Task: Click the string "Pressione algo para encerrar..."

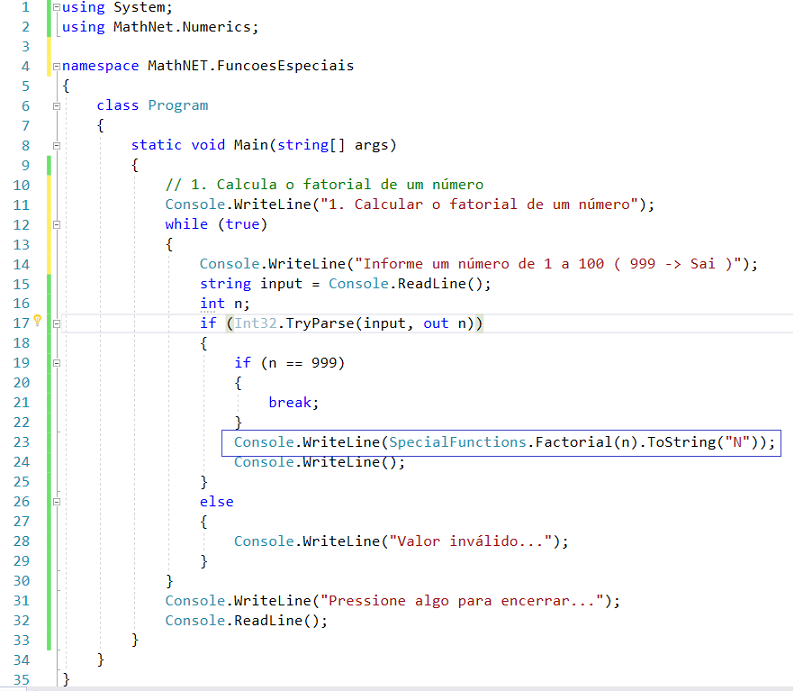Action: (462, 601)
